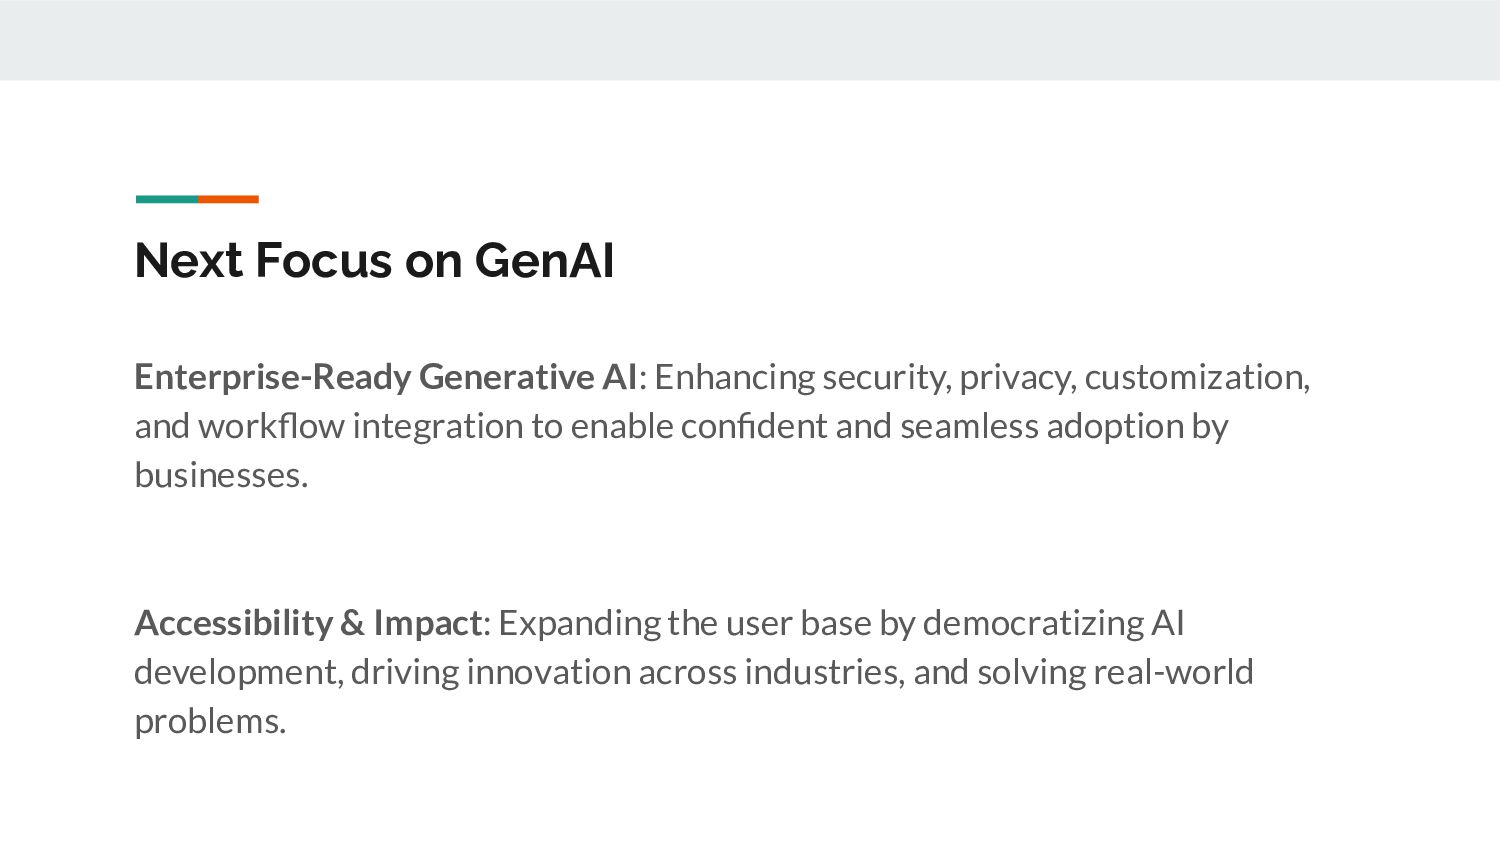
Task: Click the word 'industries' in second paragraph
Action: [824, 672]
